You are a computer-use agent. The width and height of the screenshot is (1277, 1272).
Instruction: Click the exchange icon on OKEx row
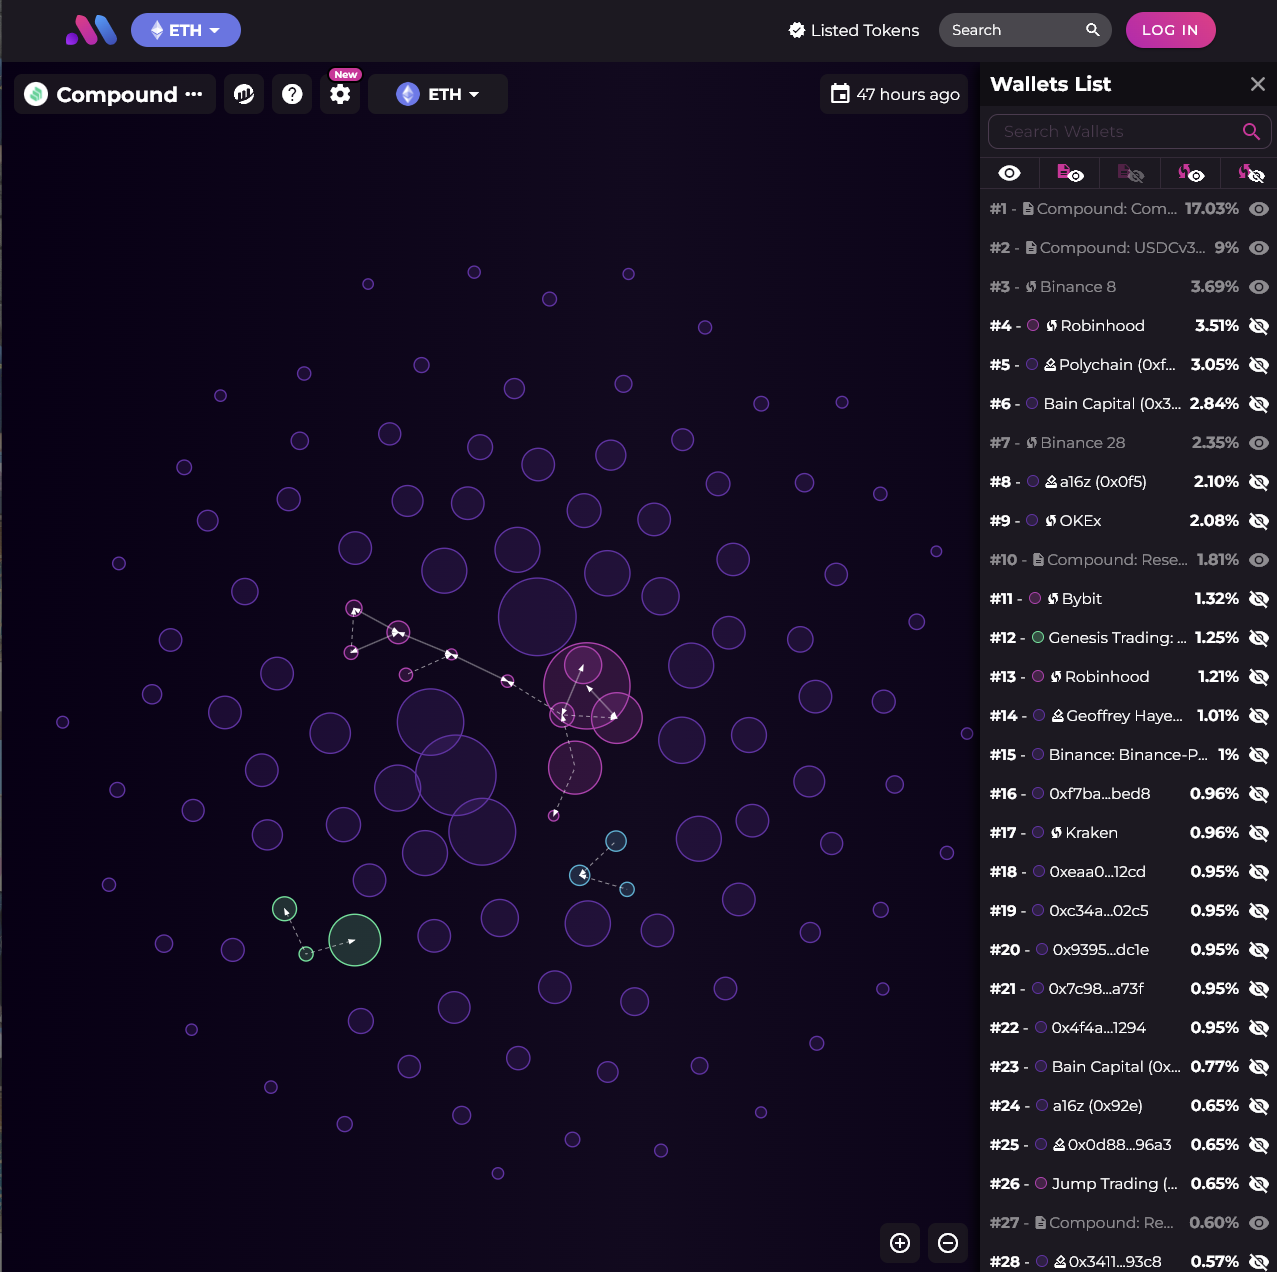(x=1051, y=521)
